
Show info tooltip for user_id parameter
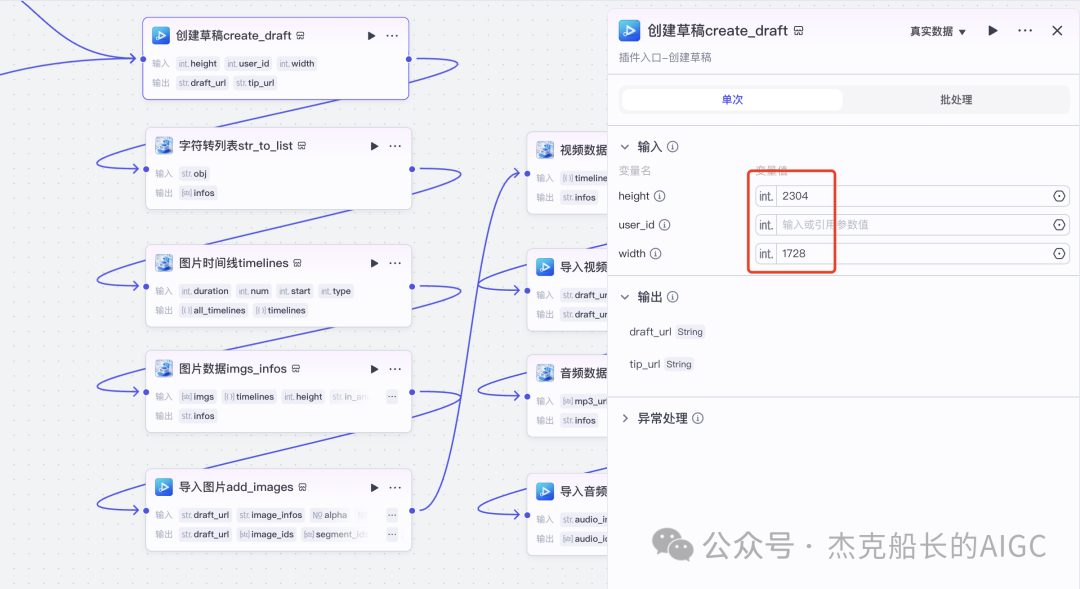point(665,225)
